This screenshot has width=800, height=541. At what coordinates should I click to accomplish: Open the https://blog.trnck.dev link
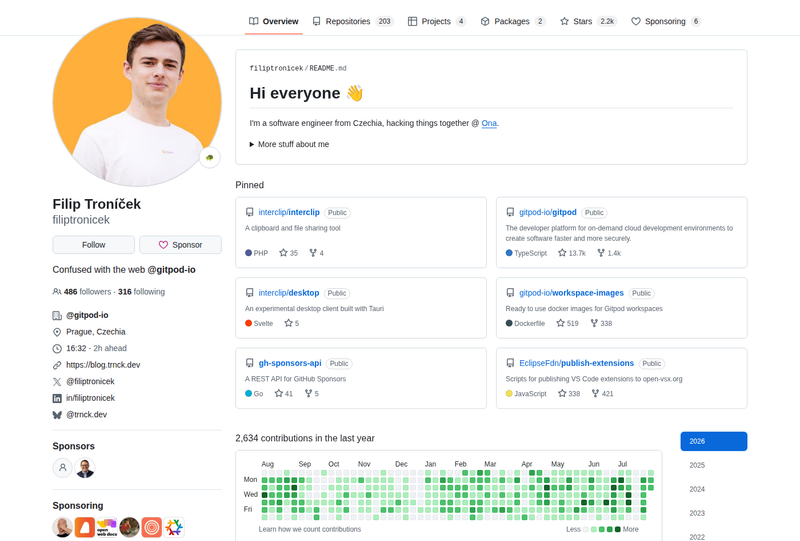click(103, 365)
